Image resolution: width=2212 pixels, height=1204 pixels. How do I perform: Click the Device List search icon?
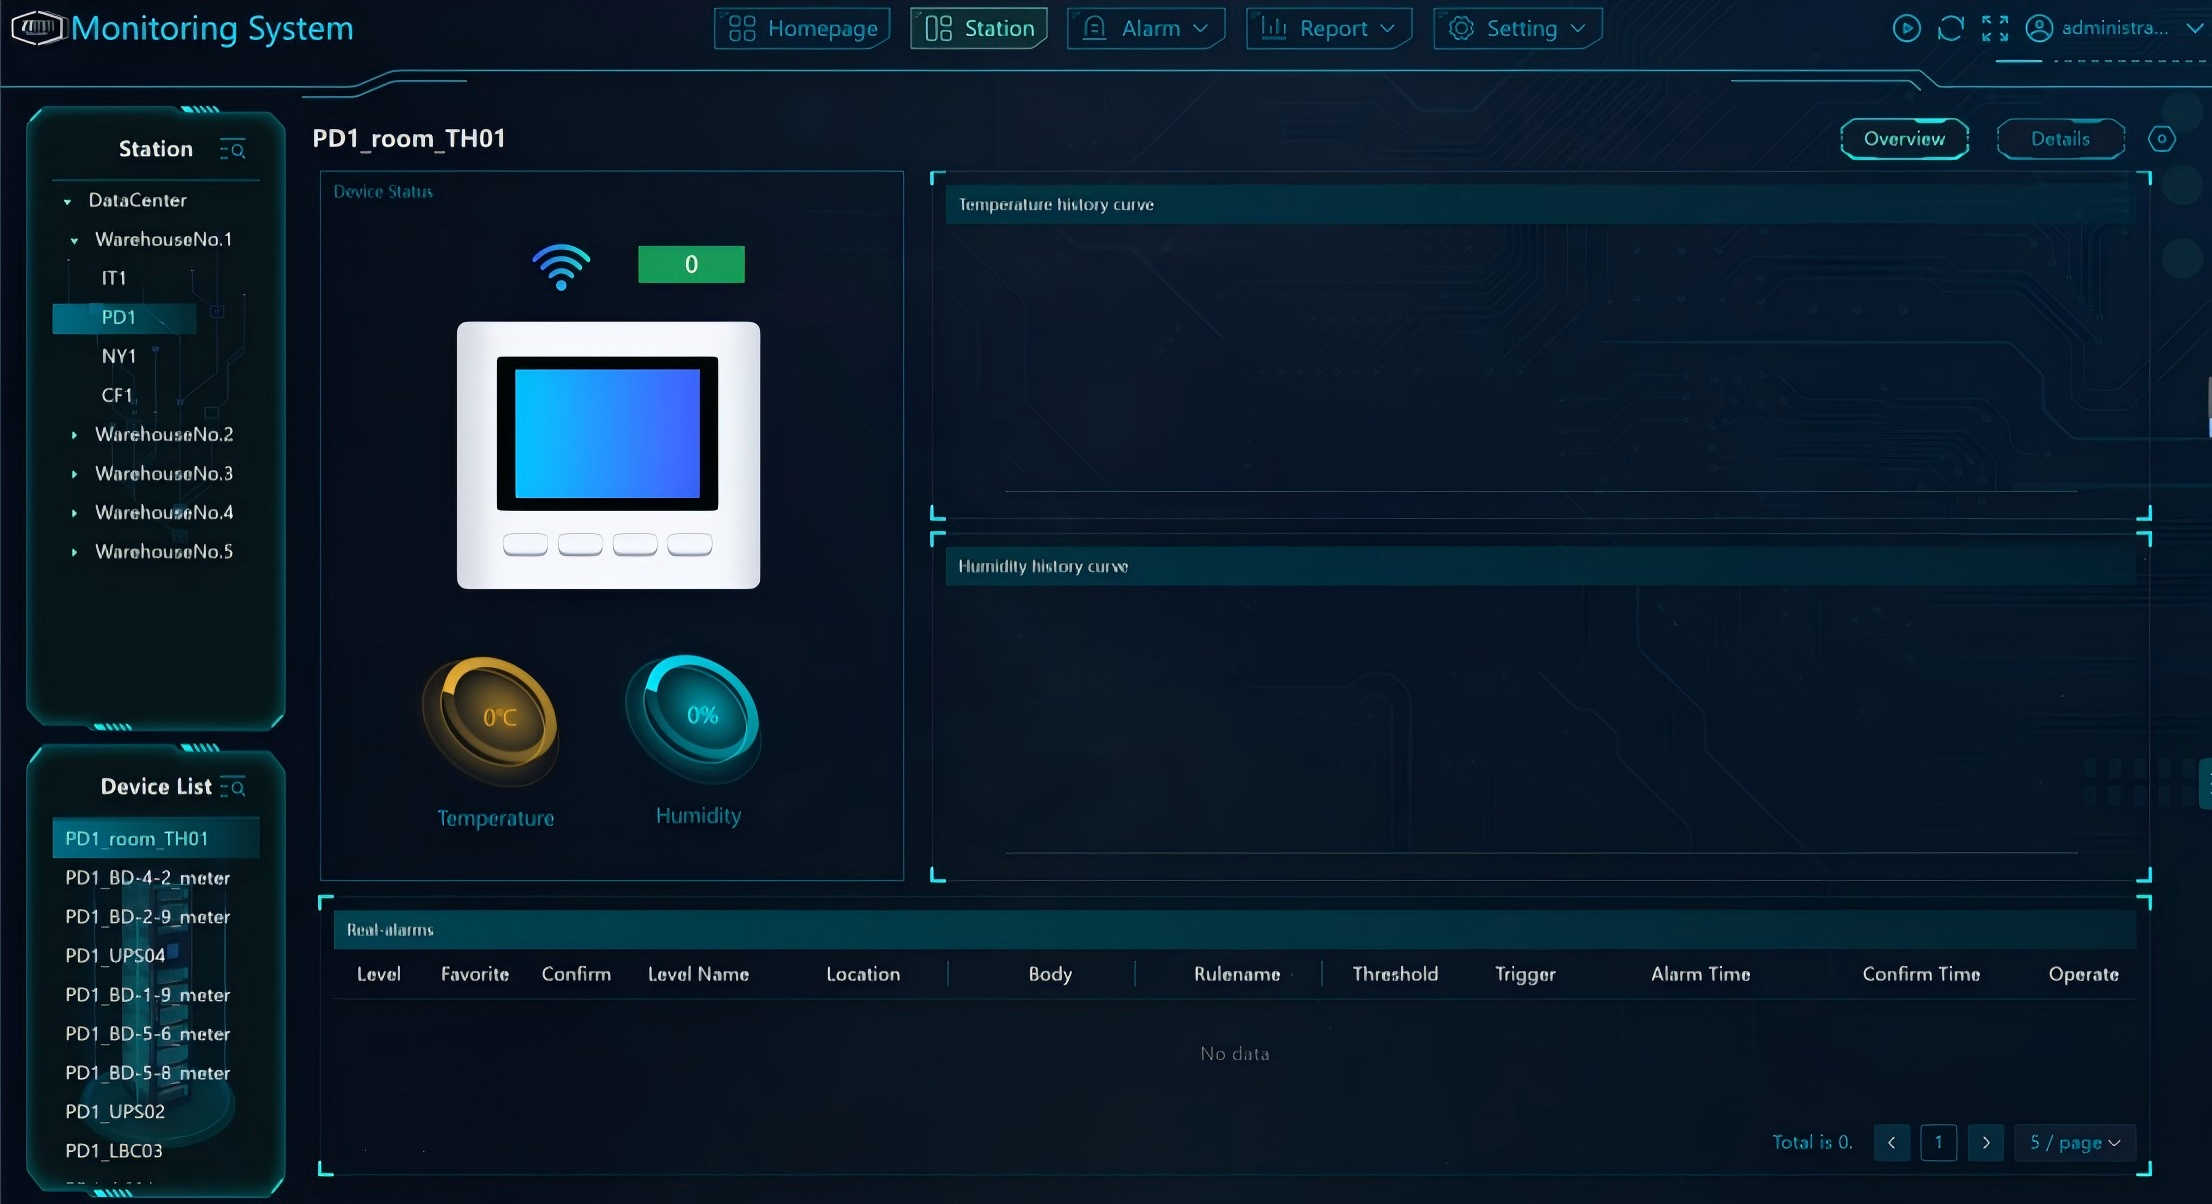coord(233,787)
